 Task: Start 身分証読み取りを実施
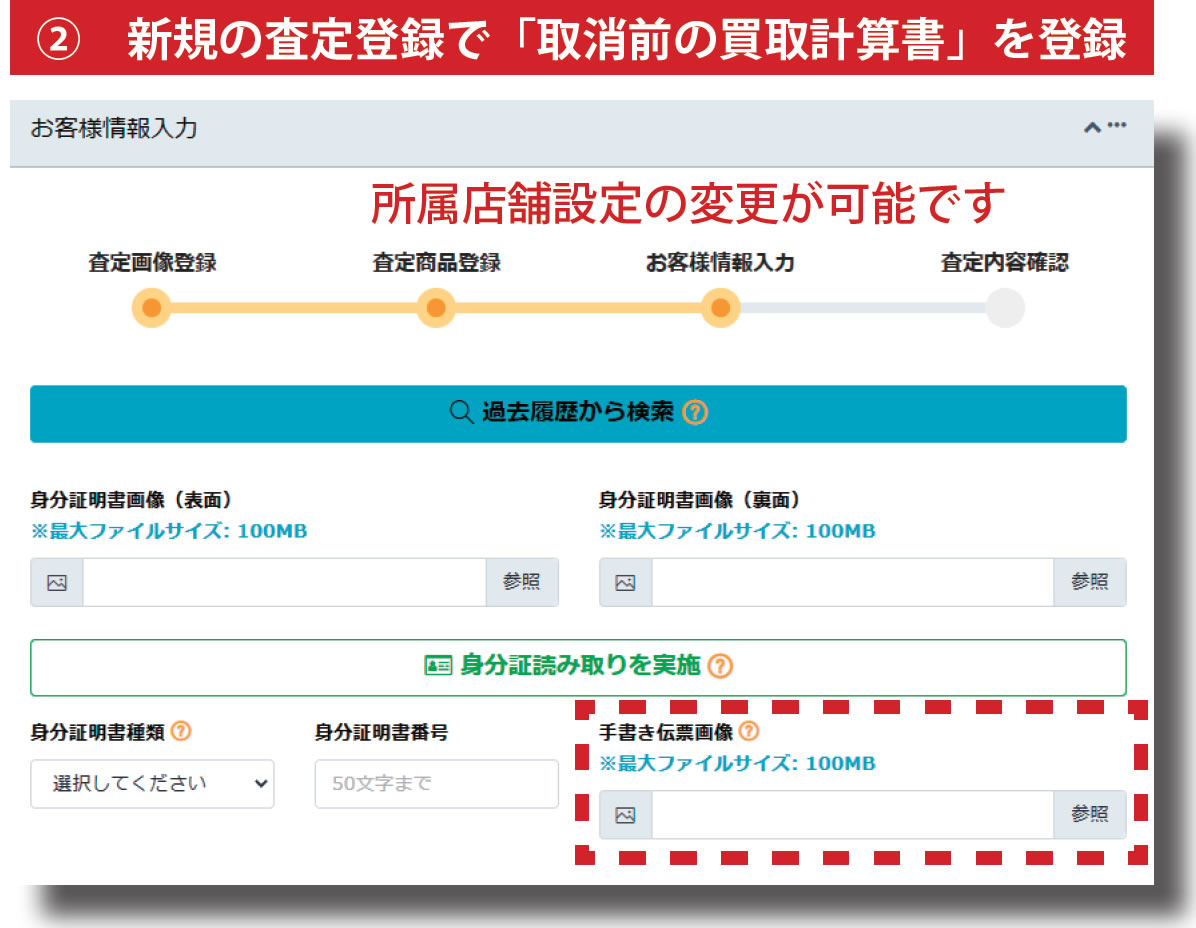[577, 667]
